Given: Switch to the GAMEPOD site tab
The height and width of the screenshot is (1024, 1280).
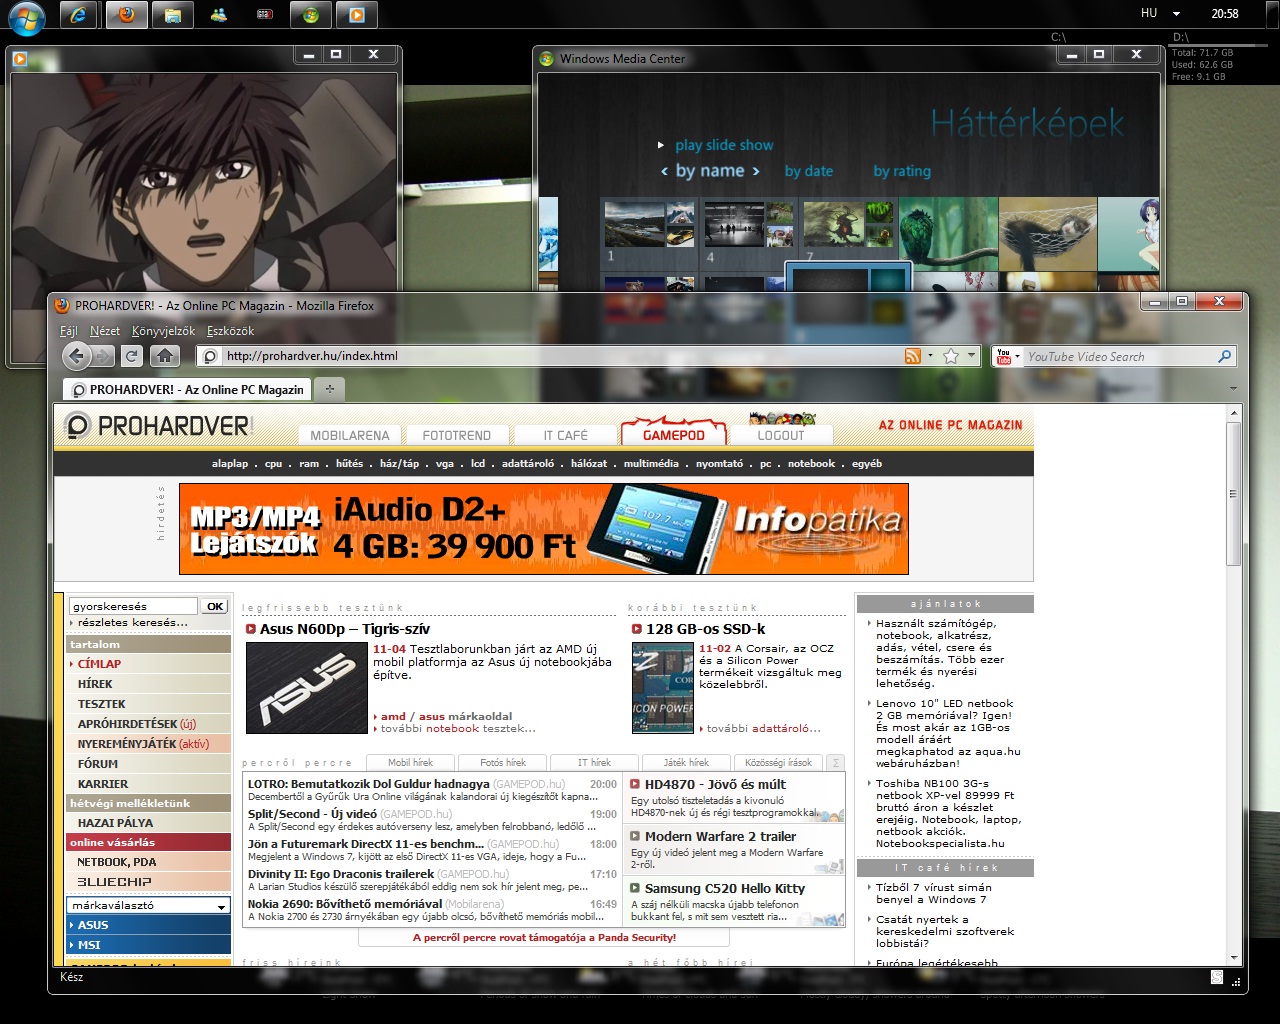Looking at the screenshot, I should click(674, 434).
